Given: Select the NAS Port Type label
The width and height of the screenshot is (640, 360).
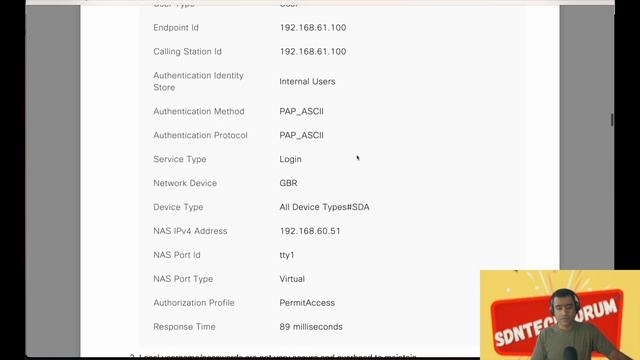Looking at the screenshot, I should click(183, 279).
